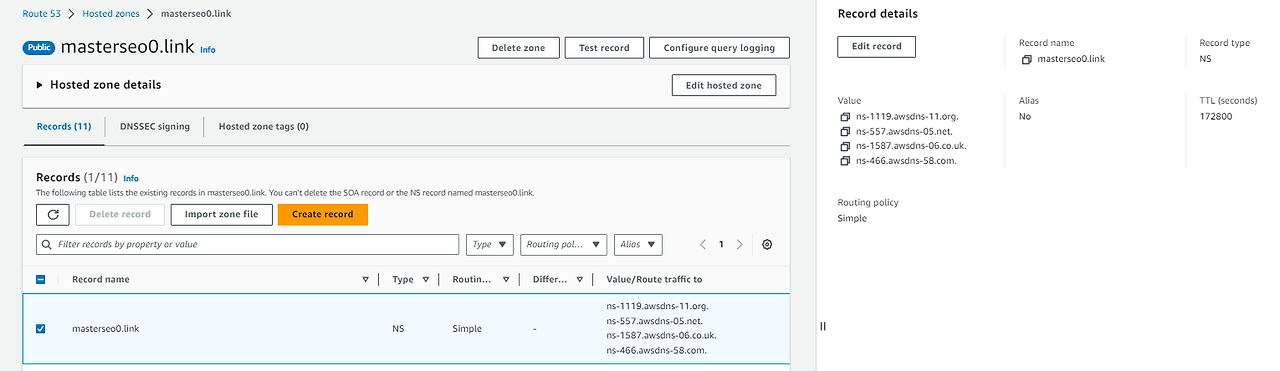The height and width of the screenshot is (371, 1280).
Task: Go to next records page arrow
Action: [x=739, y=244]
